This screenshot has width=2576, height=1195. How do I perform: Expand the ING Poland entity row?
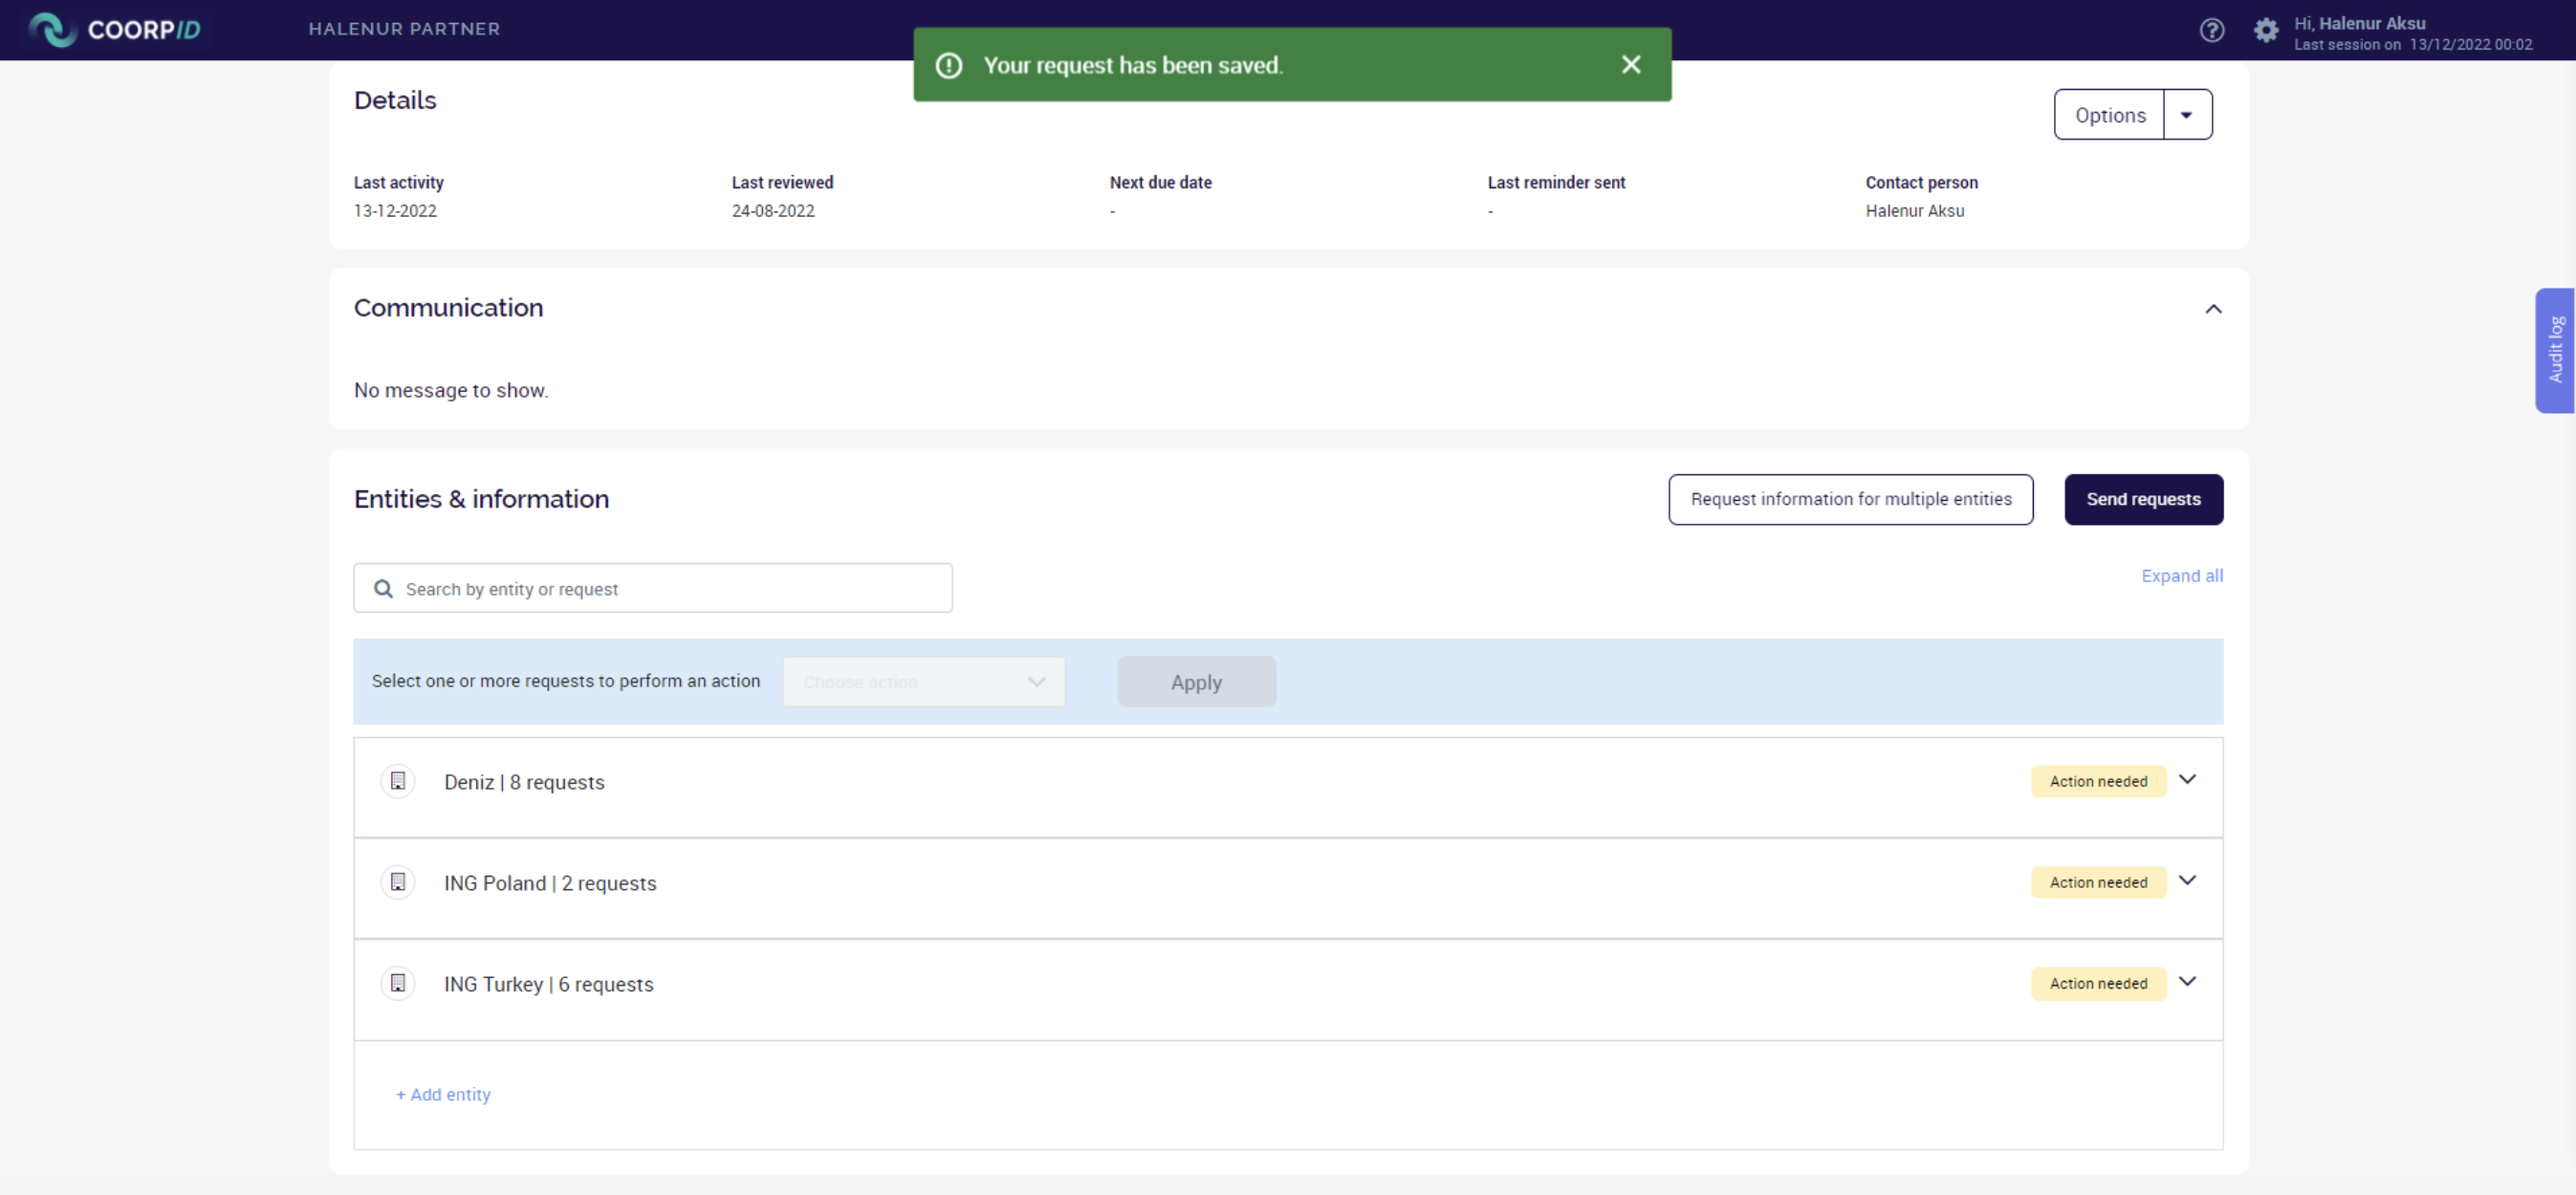(x=2187, y=881)
